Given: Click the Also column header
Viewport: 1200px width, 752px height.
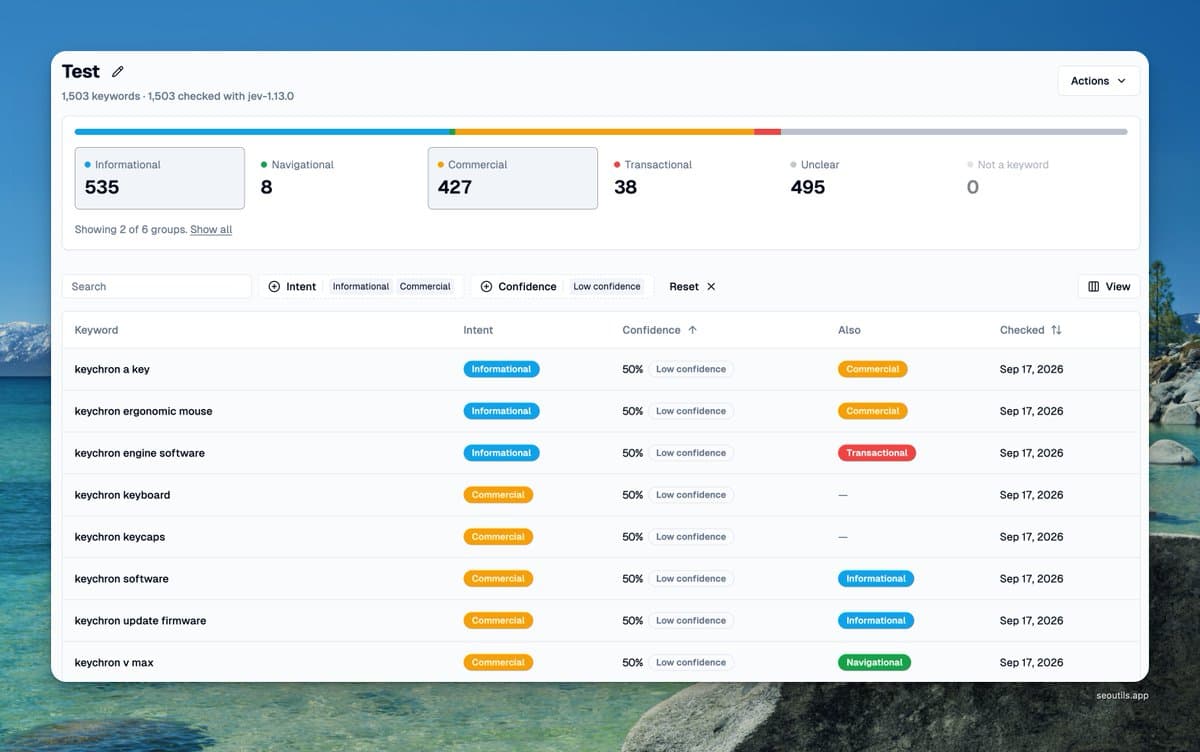Looking at the screenshot, I should 849,330.
